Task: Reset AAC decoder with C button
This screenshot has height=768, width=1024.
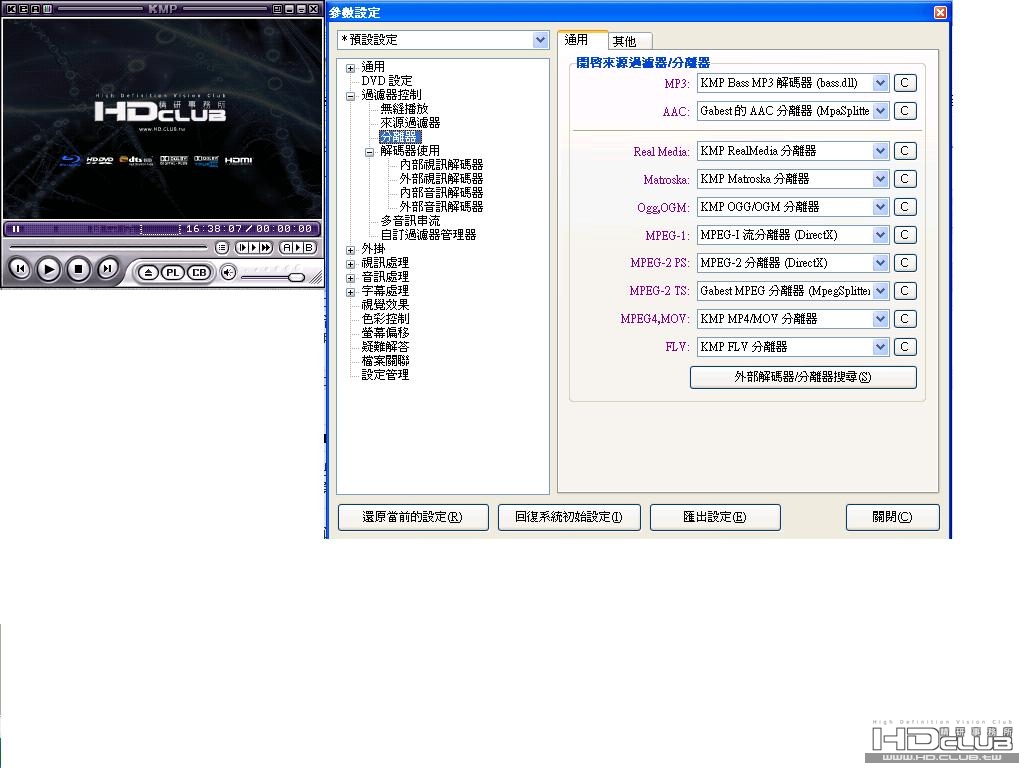Action: [904, 111]
